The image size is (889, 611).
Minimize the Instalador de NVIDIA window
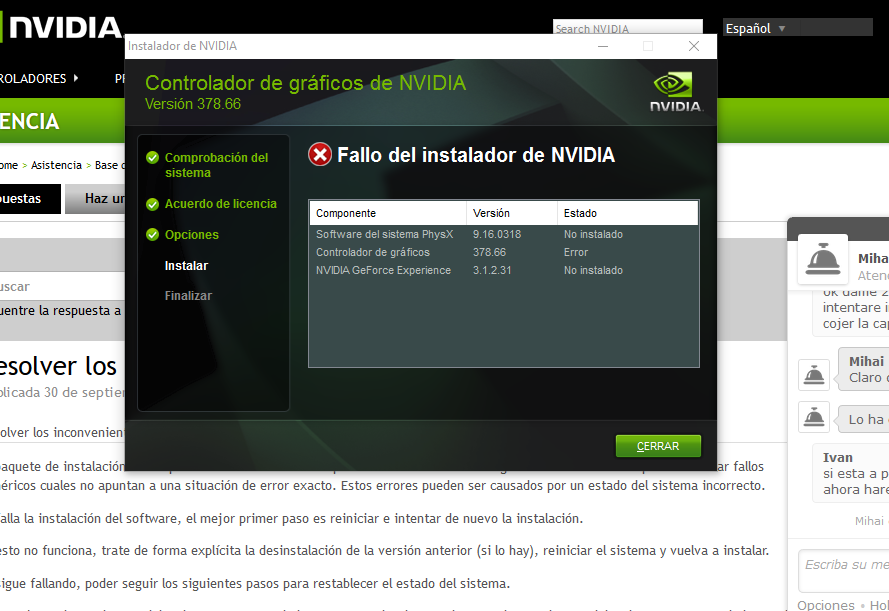pos(603,46)
